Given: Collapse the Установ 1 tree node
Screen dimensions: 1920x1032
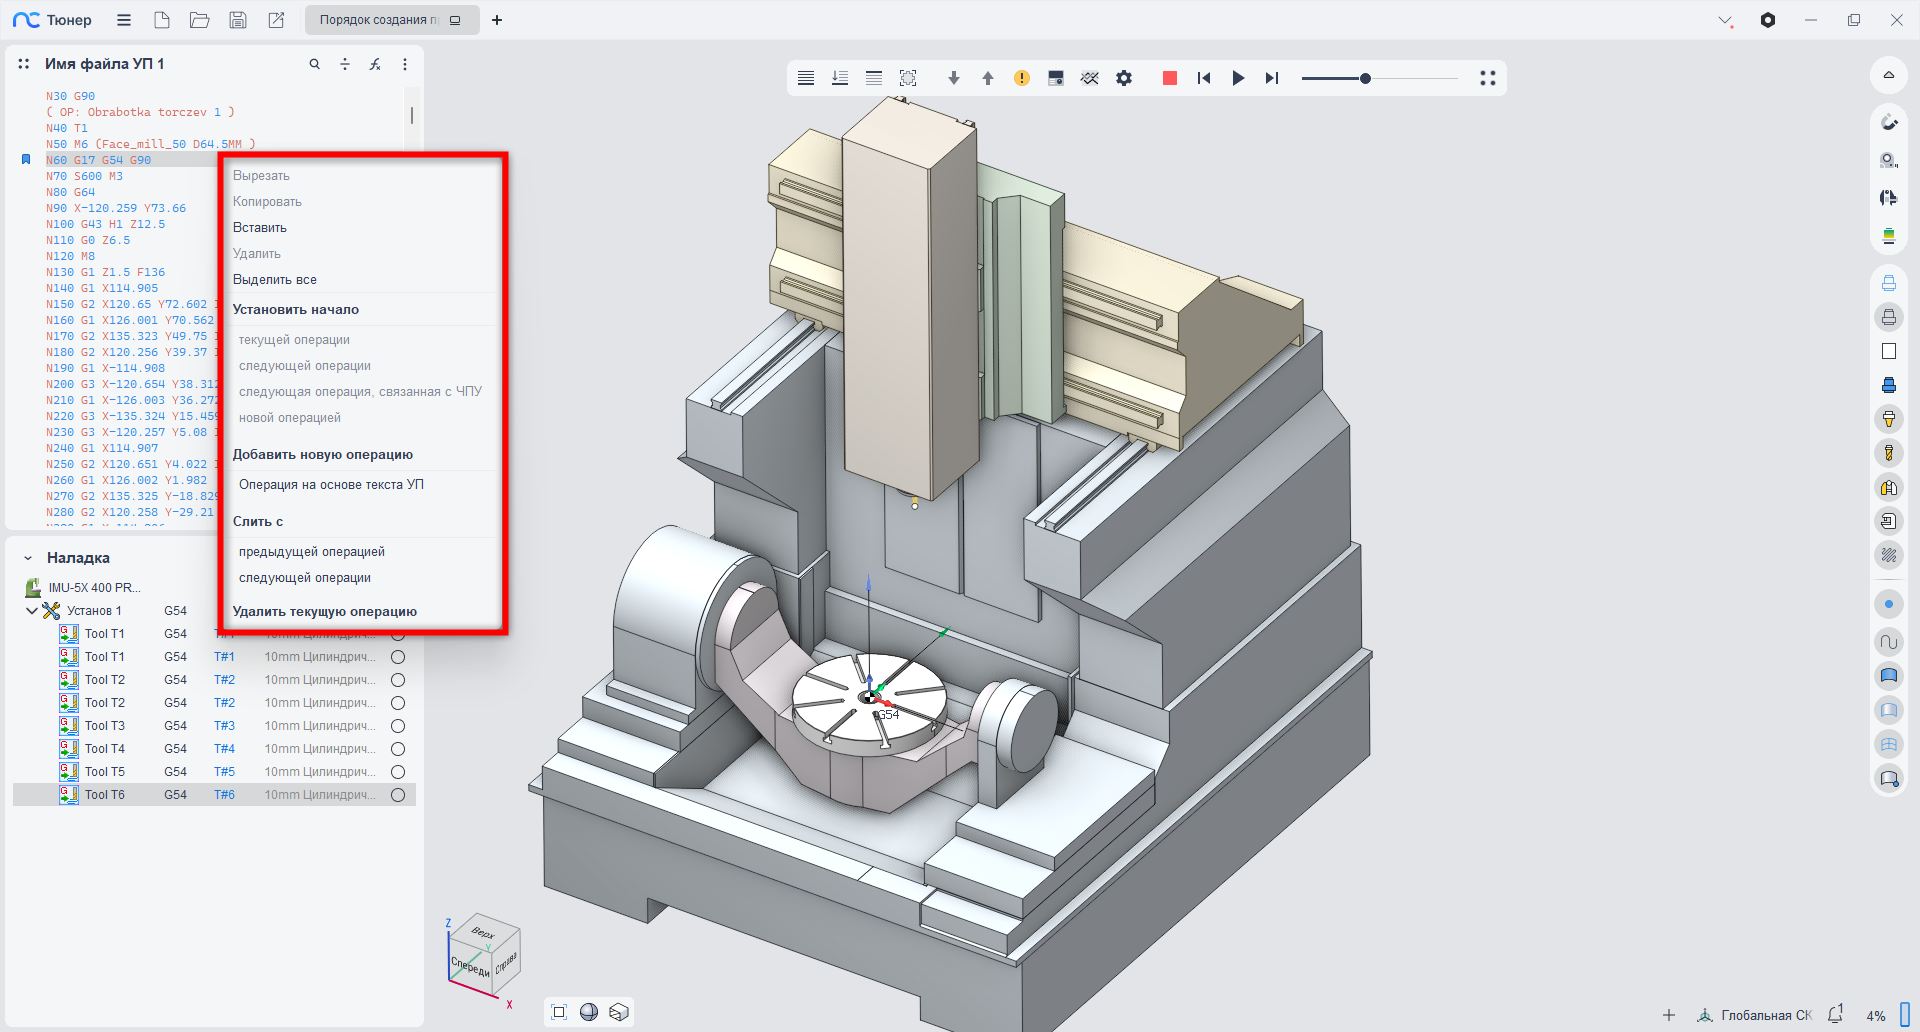Looking at the screenshot, I should coord(32,611).
